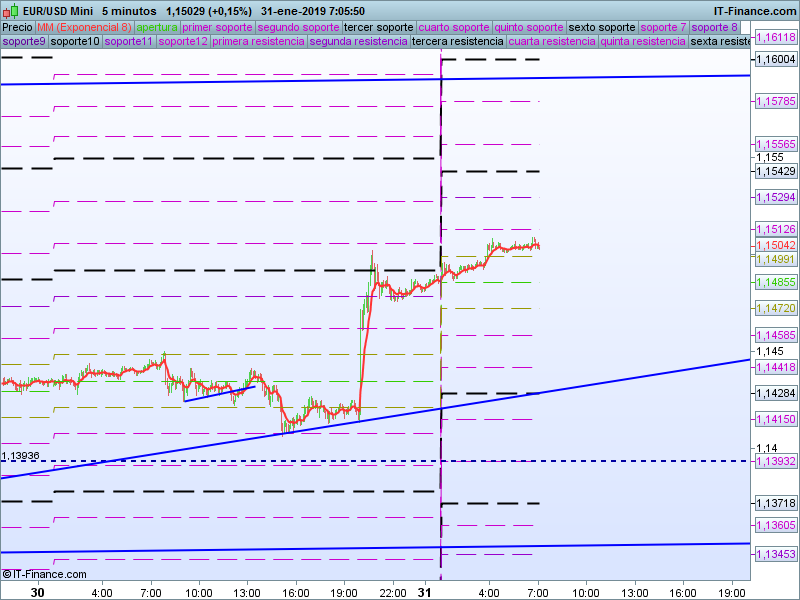Select the 'apertura' legend label
Image resolution: width=800 pixels, height=600 pixels.
point(157,27)
